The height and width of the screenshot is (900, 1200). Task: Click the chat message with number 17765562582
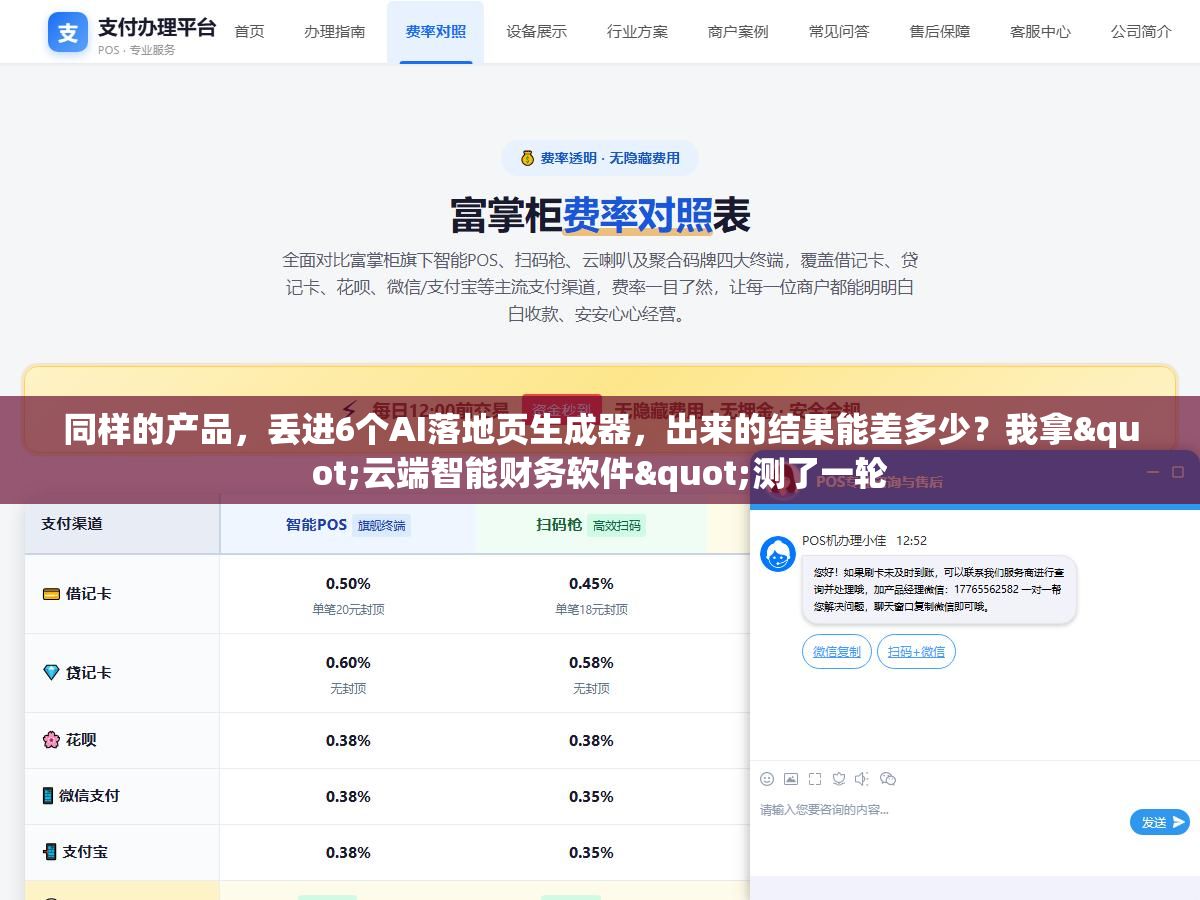[x=939, y=590]
